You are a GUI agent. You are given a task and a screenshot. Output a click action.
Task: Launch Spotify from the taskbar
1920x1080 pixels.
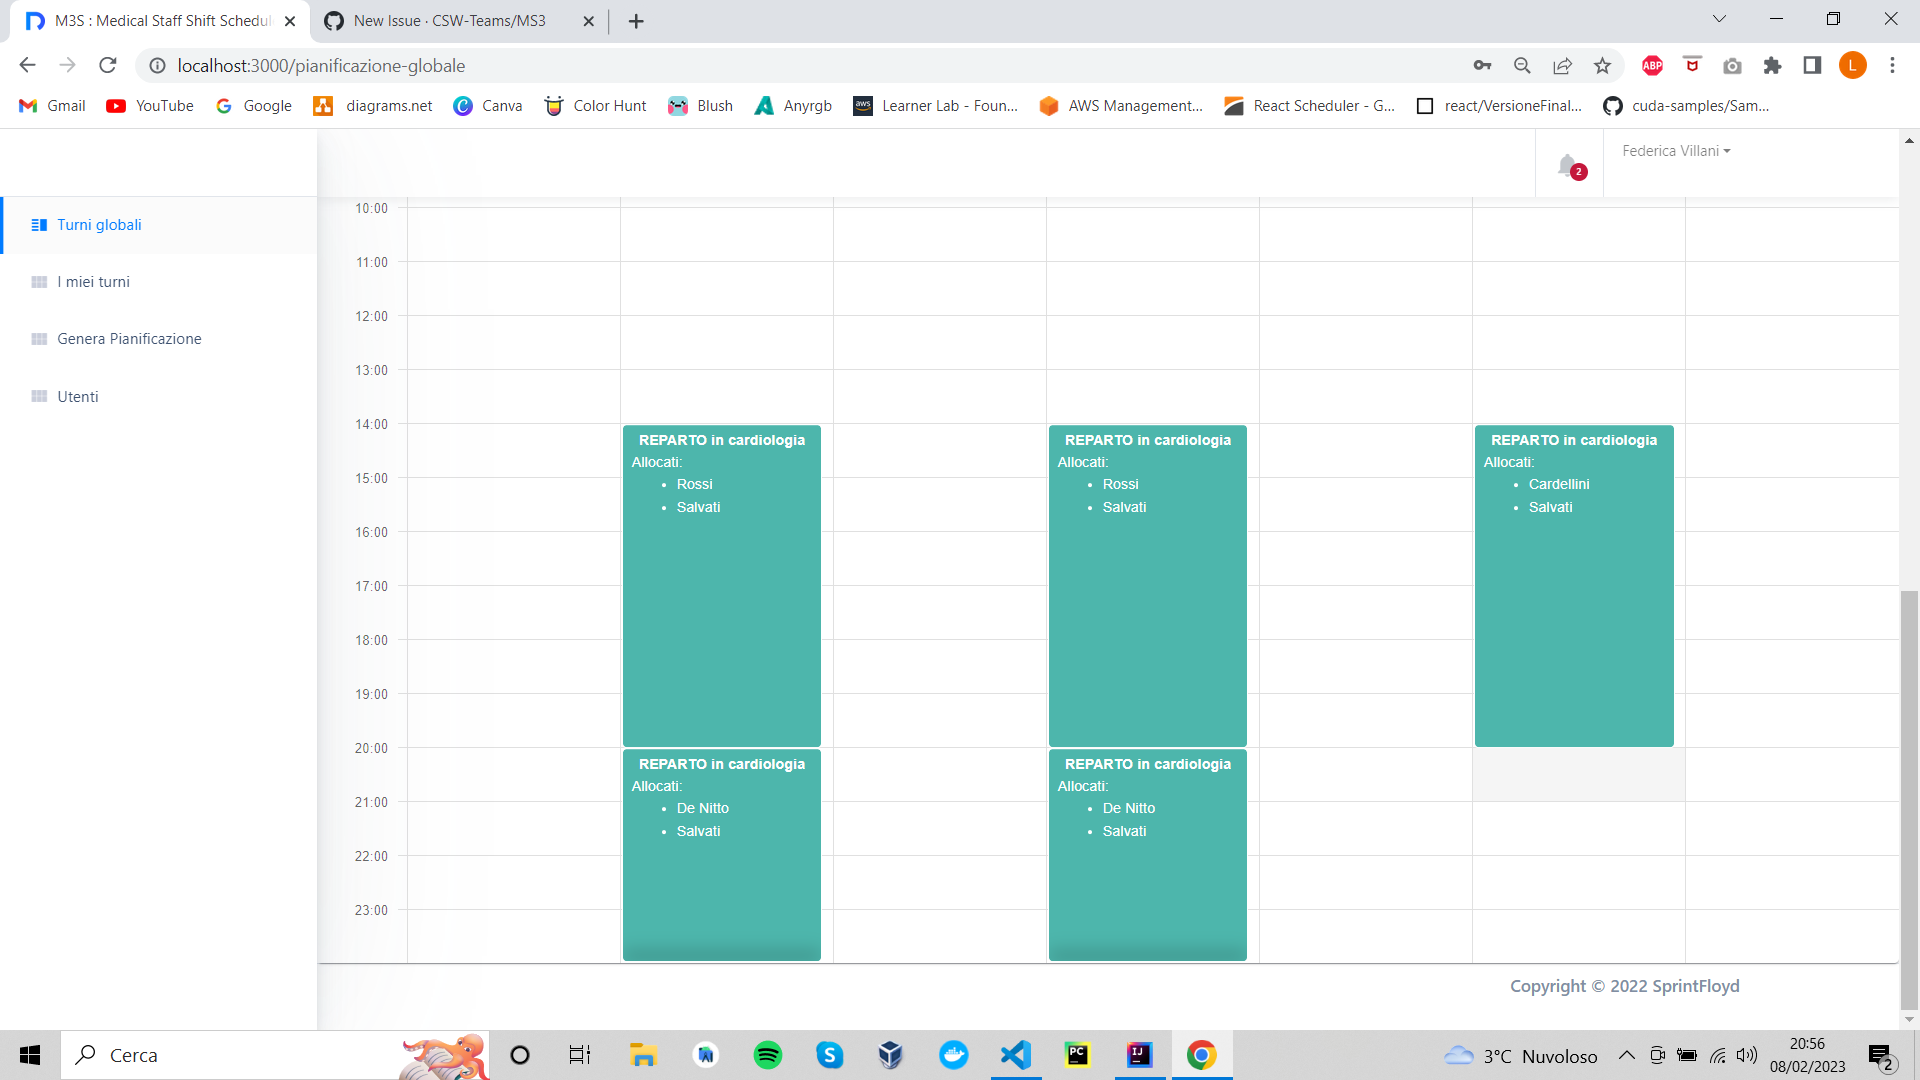click(768, 1055)
